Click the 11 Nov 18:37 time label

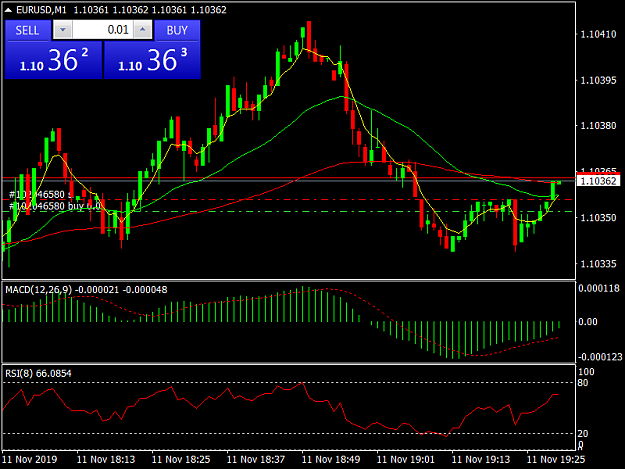tap(256, 459)
